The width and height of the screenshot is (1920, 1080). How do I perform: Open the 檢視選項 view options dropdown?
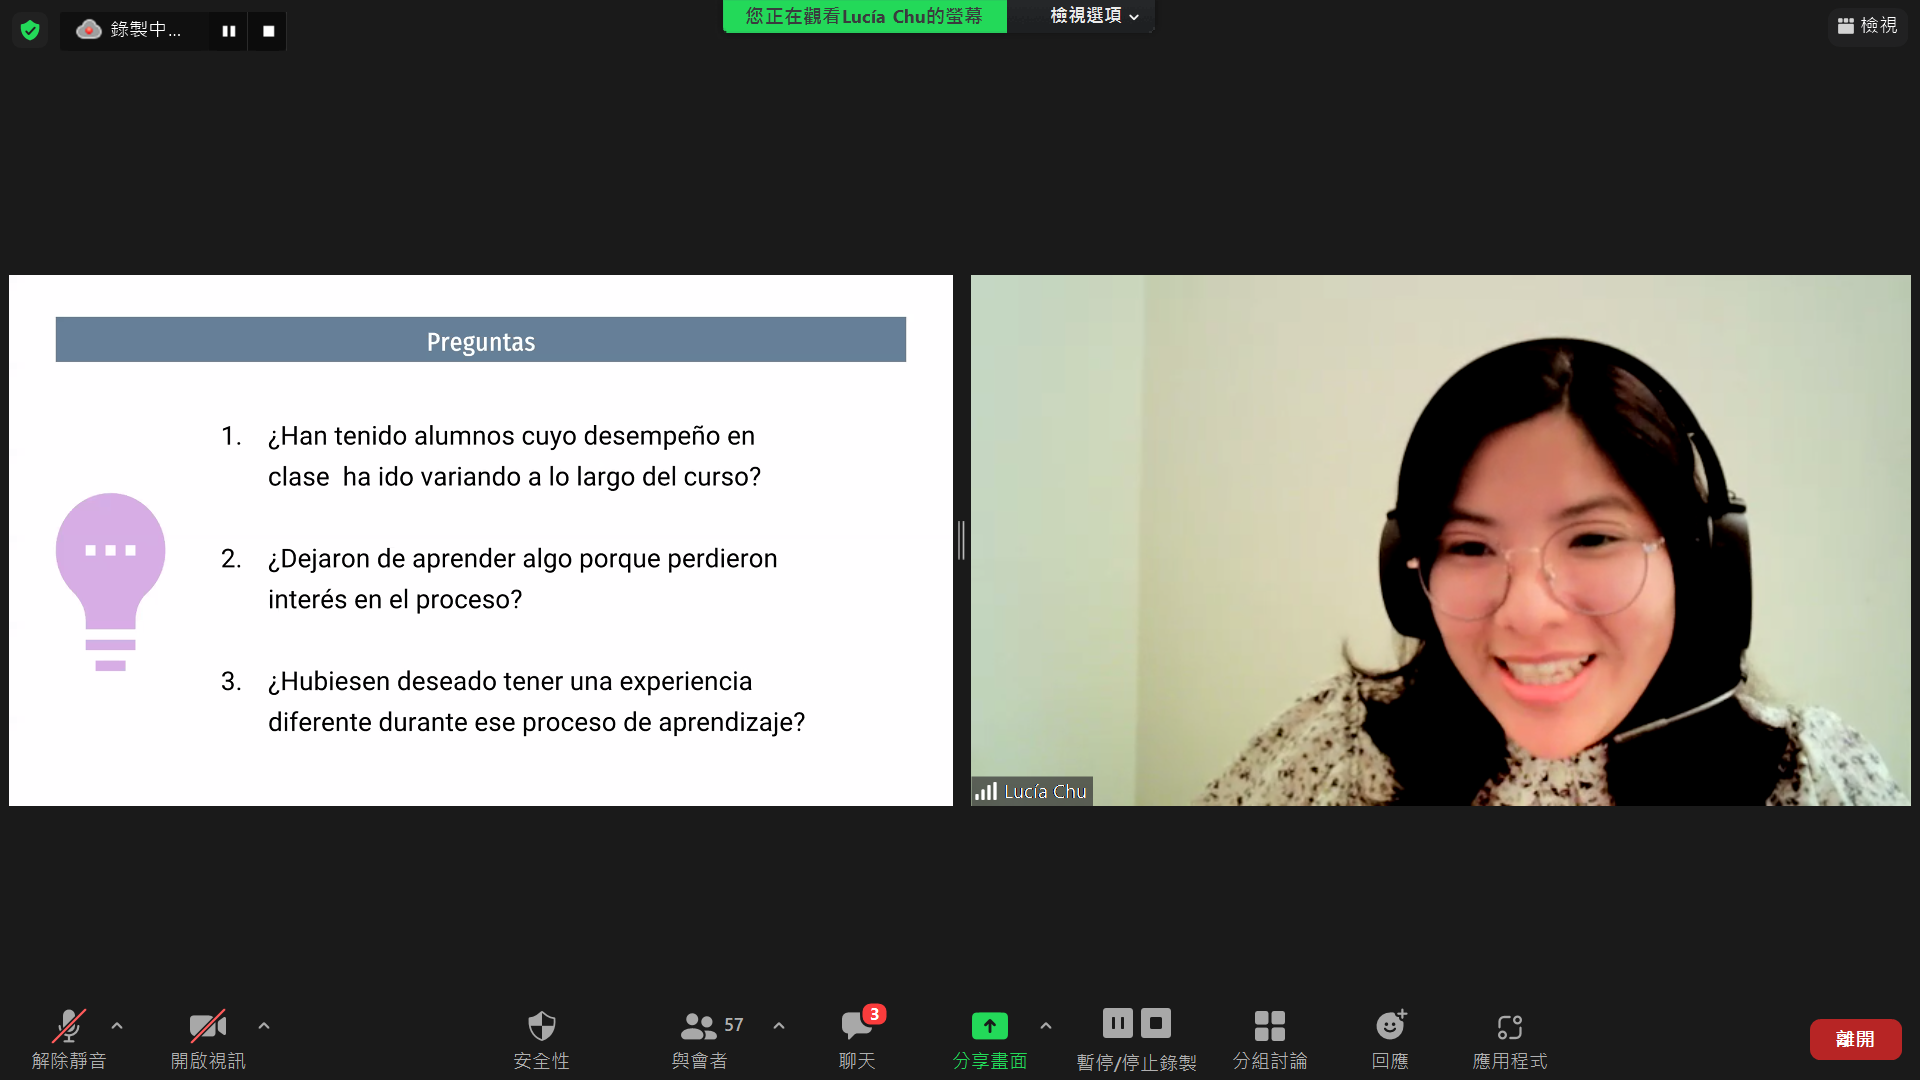point(1094,16)
